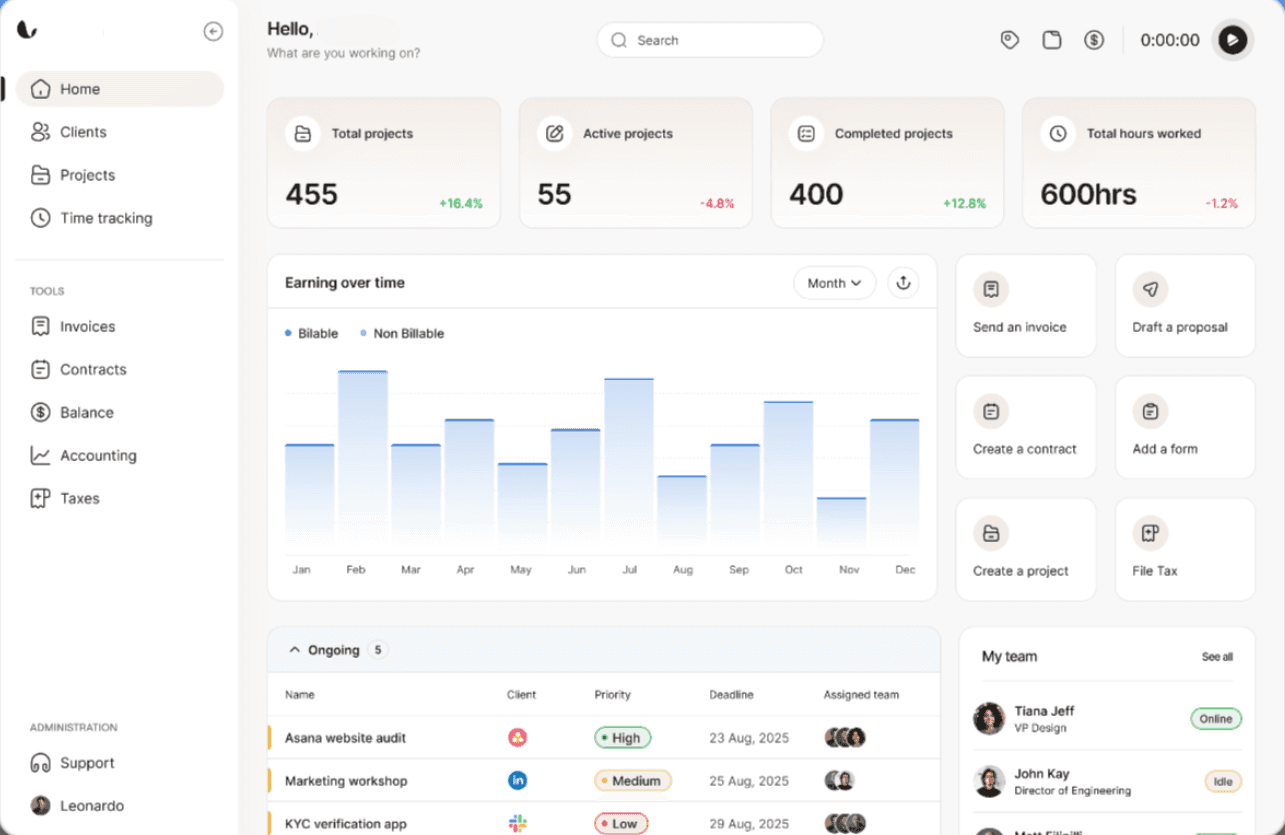Screen dimensions: 1285x835
Task: Click See all in My team
Action: click(1217, 657)
